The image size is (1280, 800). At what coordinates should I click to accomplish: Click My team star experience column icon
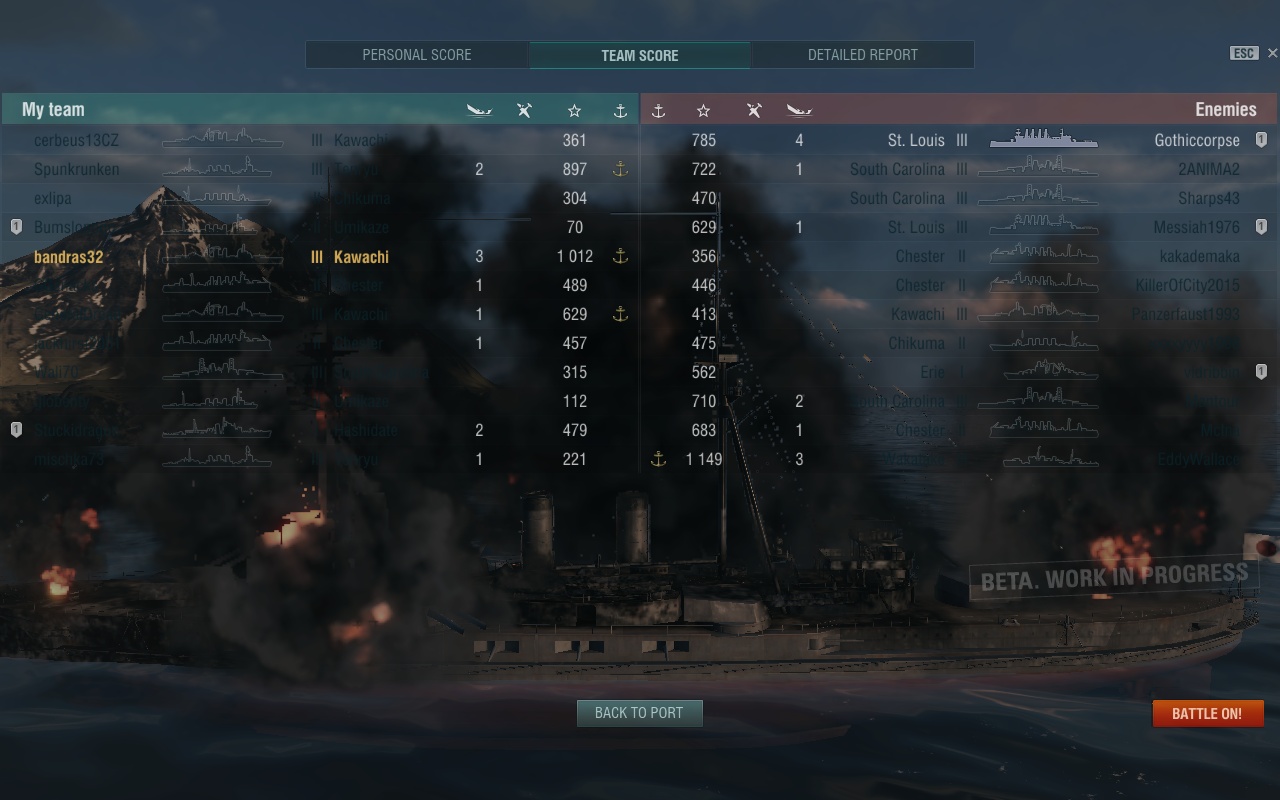pyautogui.click(x=574, y=110)
